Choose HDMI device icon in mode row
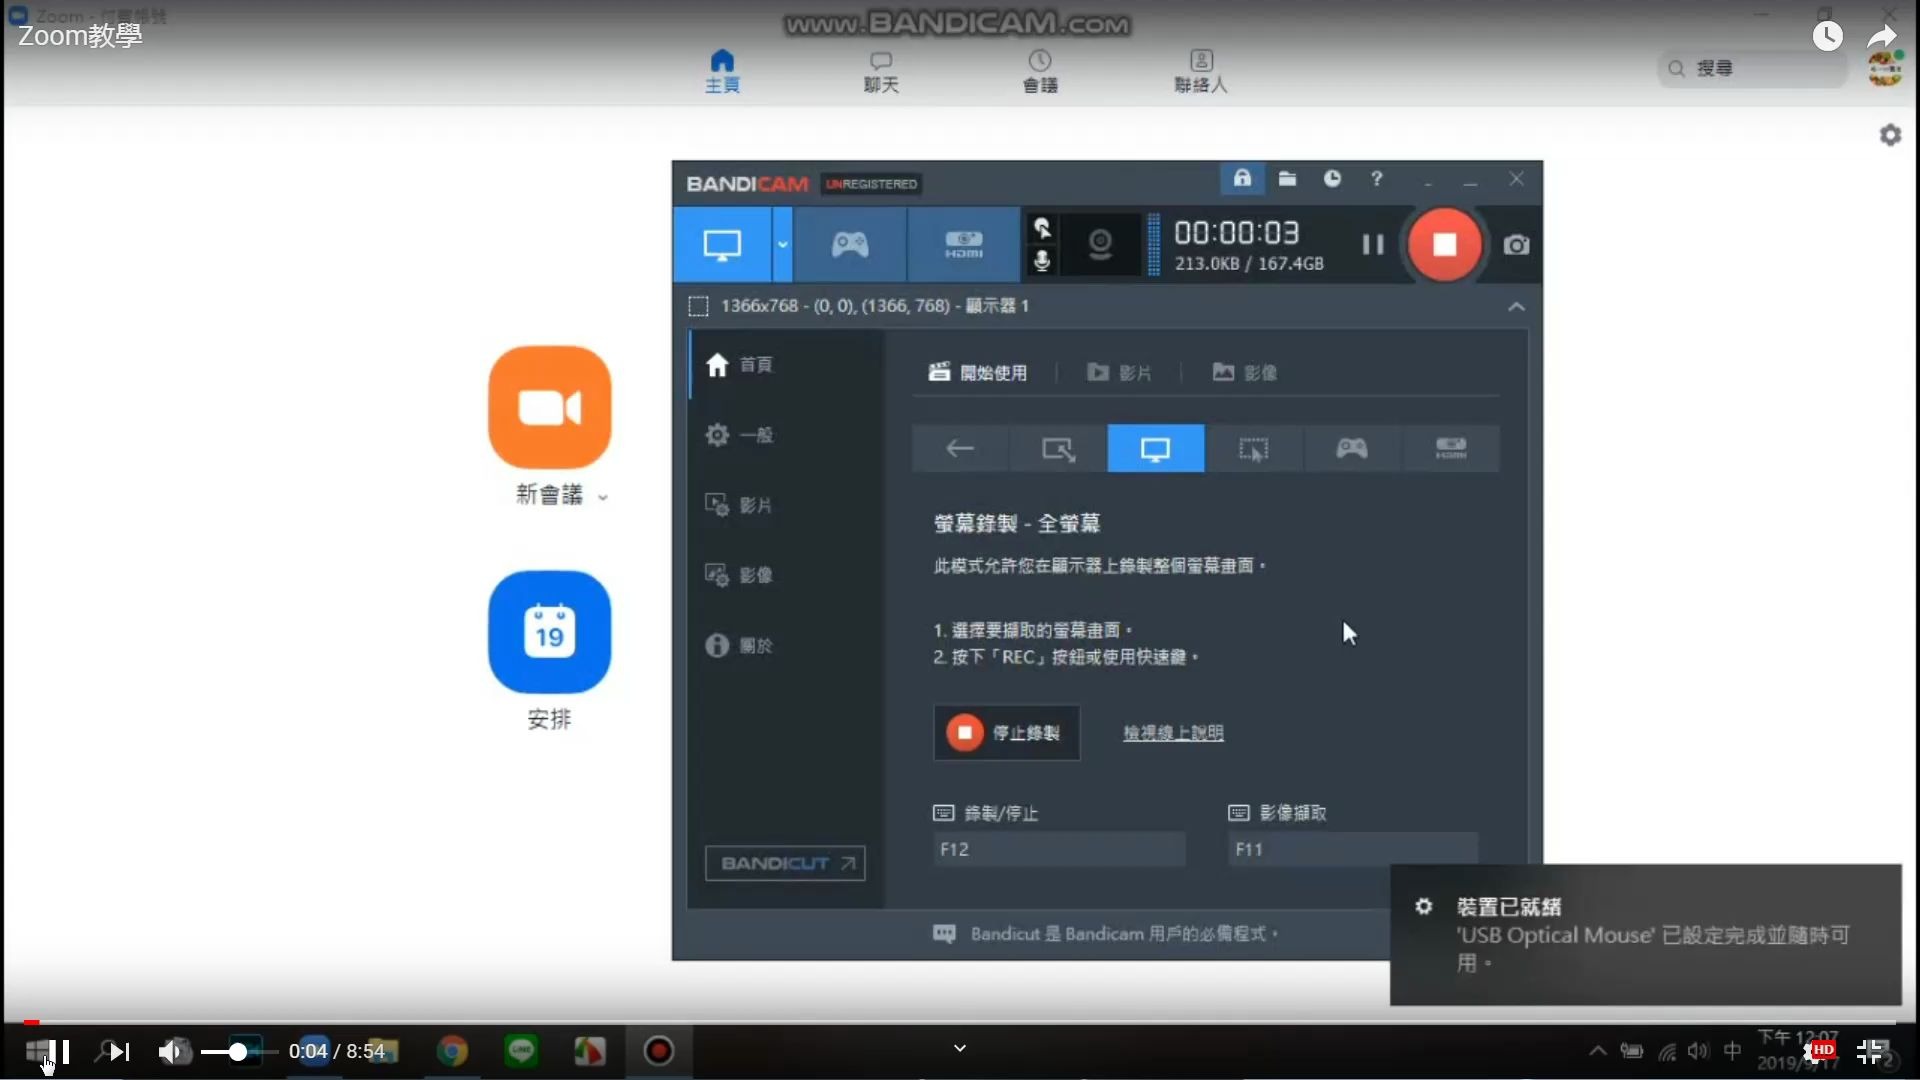 click(1451, 449)
